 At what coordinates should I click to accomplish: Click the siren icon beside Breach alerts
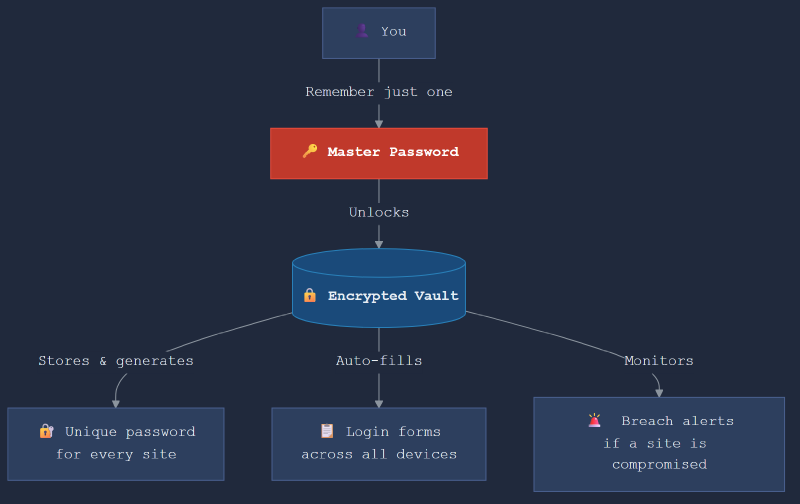click(x=594, y=420)
